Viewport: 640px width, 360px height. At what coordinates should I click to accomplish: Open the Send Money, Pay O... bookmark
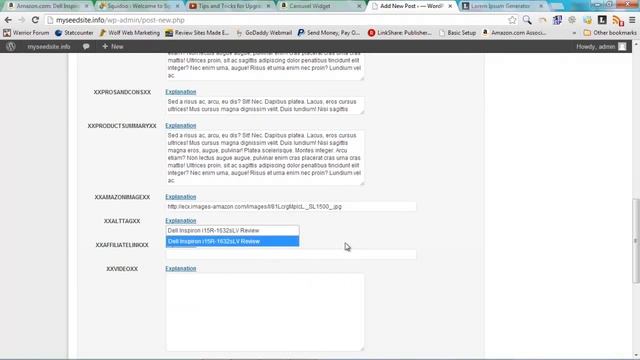(329, 33)
